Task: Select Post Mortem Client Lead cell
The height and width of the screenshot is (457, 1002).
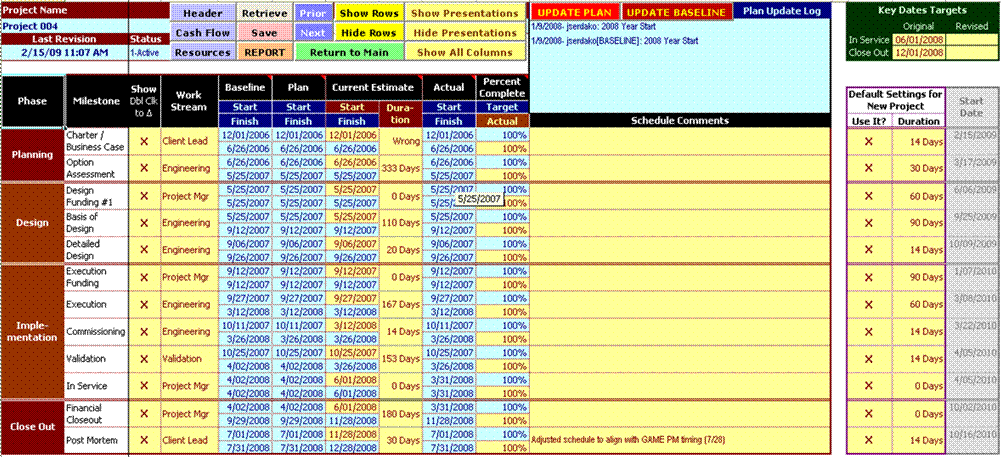Action: point(189,440)
